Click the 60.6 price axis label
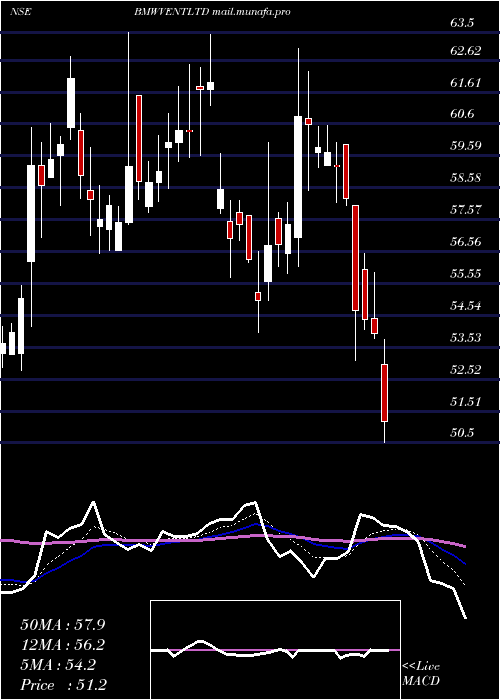Screen dimensions: 500x700 (x=462, y=114)
